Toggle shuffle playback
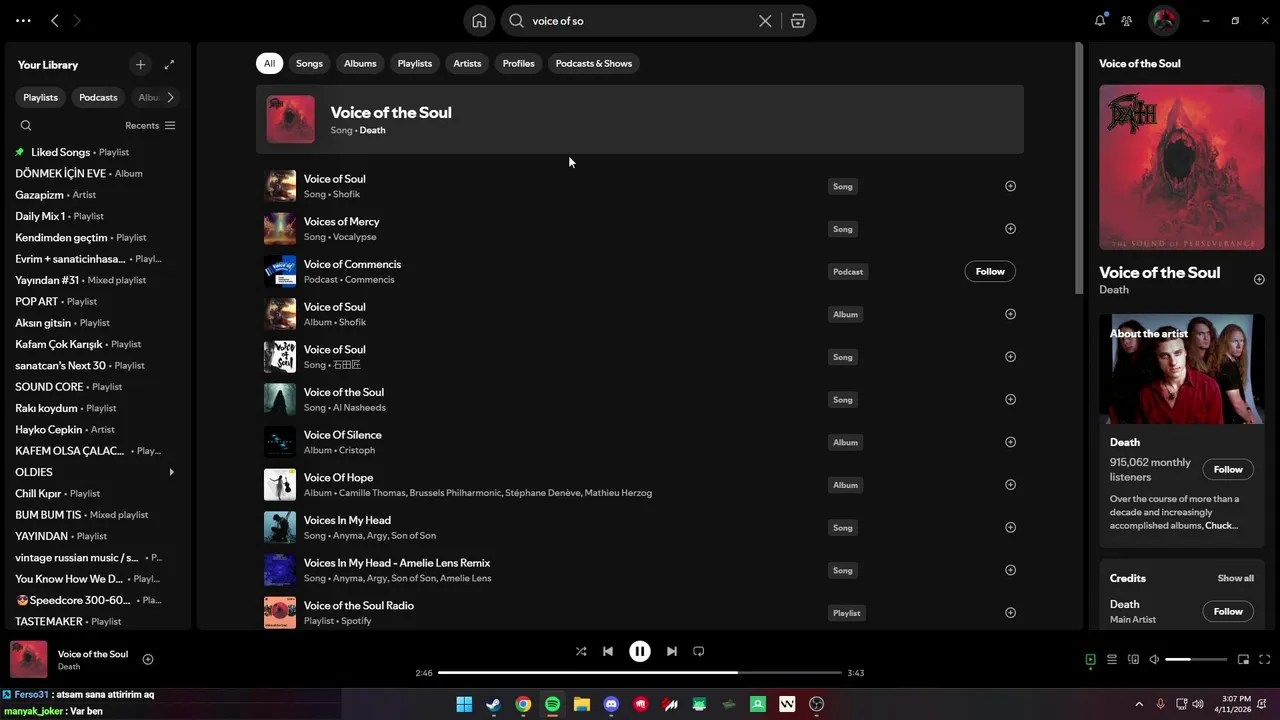The width and height of the screenshot is (1280, 720). click(x=581, y=651)
